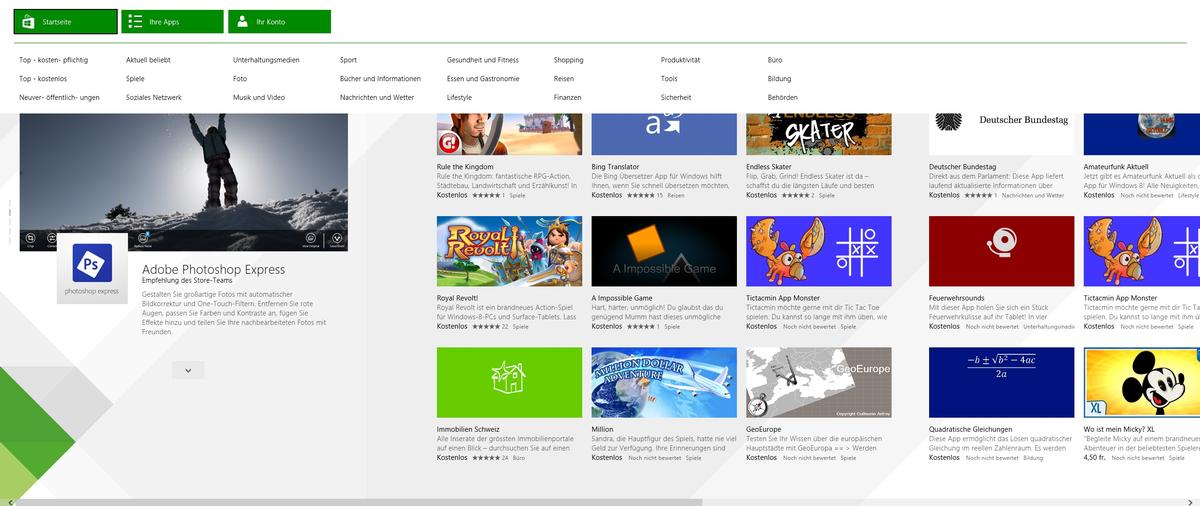The height and width of the screenshot is (506, 1200).
Task: Open Amateurfunk Aktuell tile image
Action: [x=1142, y=135]
